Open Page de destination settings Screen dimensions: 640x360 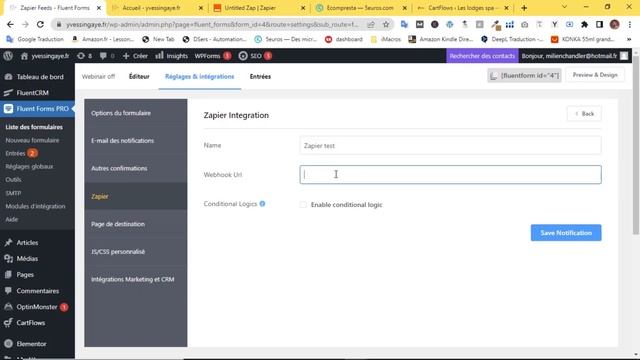[x=136, y=224]
